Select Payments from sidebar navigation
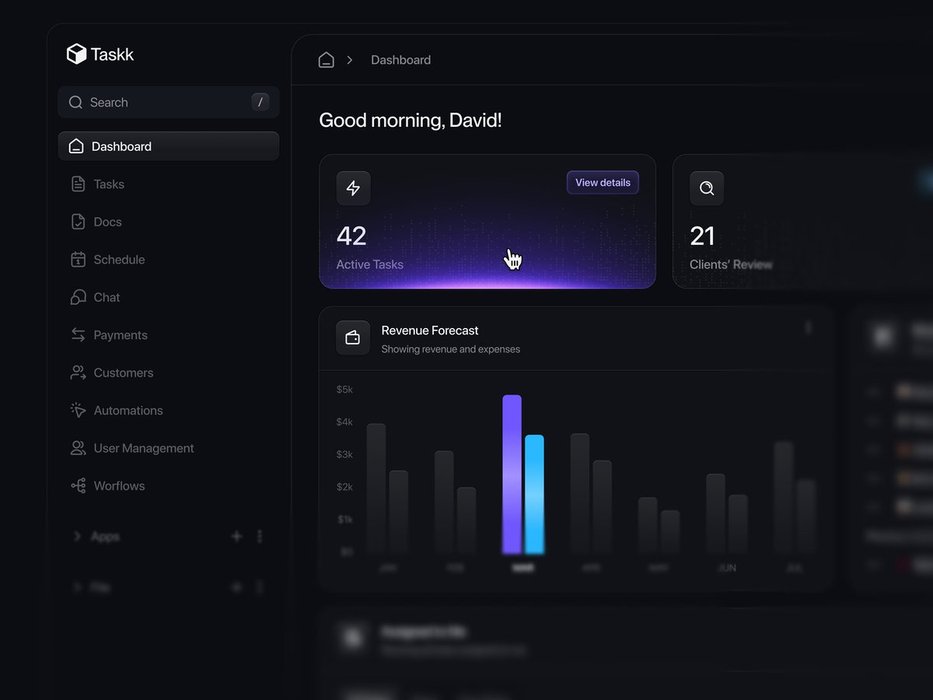Screen dimensions: 933x700 (x=120, y=335)
